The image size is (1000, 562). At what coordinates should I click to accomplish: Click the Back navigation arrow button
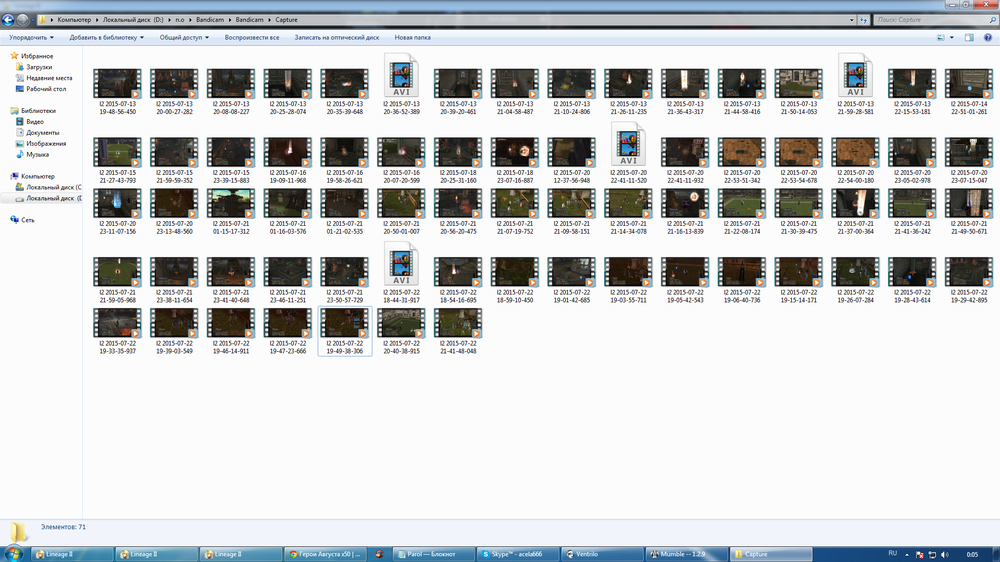click(8, 19)
